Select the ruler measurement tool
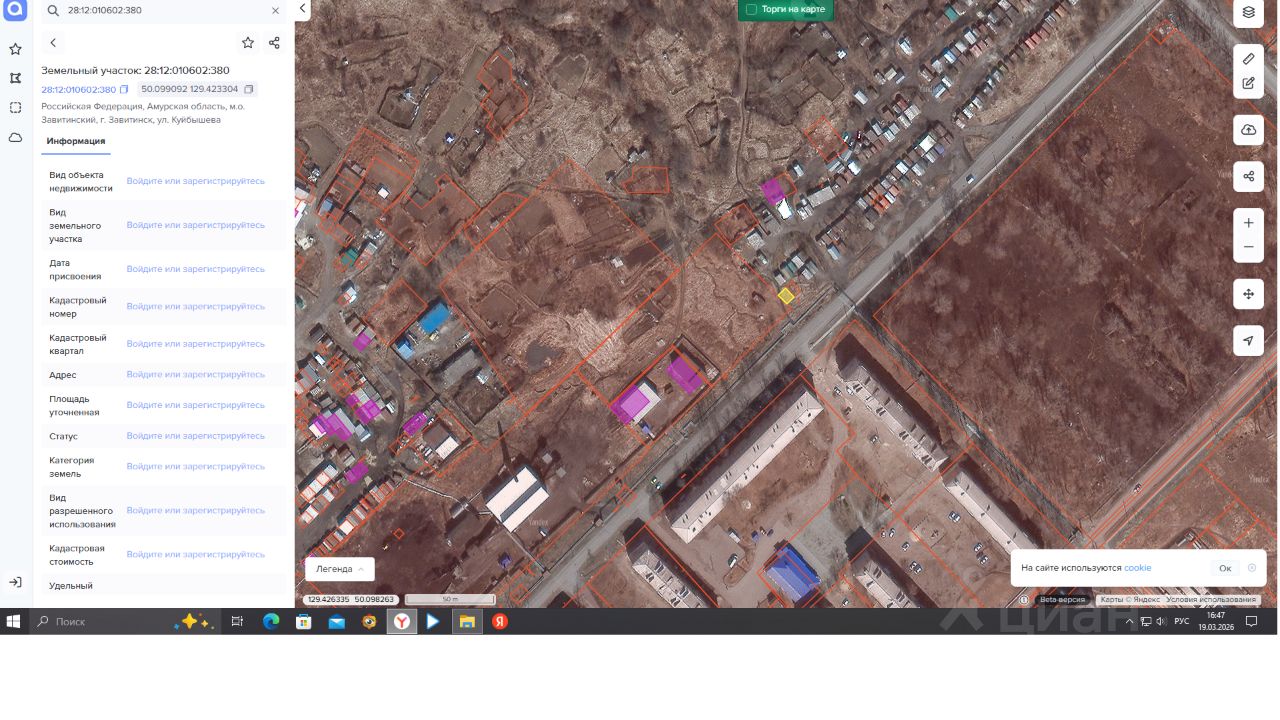The height and width of the screenshot is (720, 1280). [x=1248, y=59]
